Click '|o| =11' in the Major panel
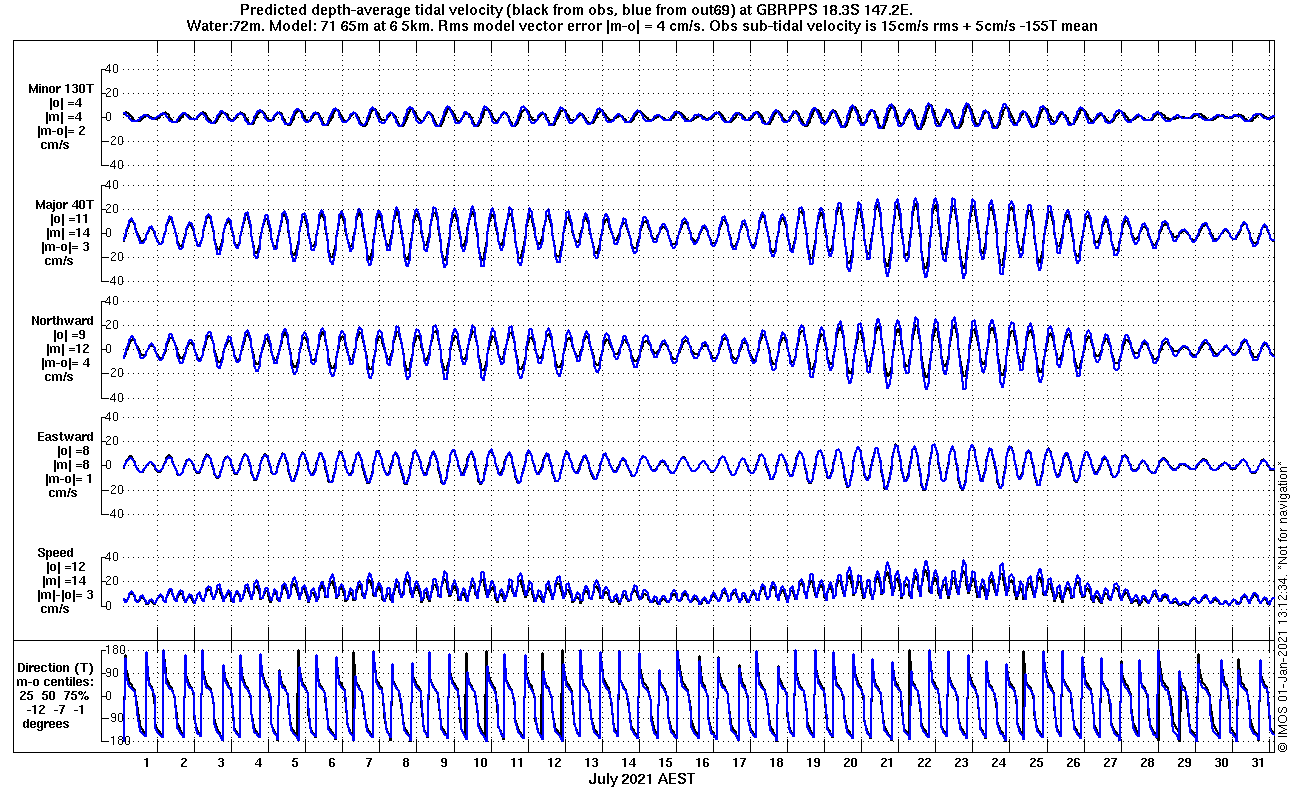This screenshot has width=1300, height=800. point(70,219)
